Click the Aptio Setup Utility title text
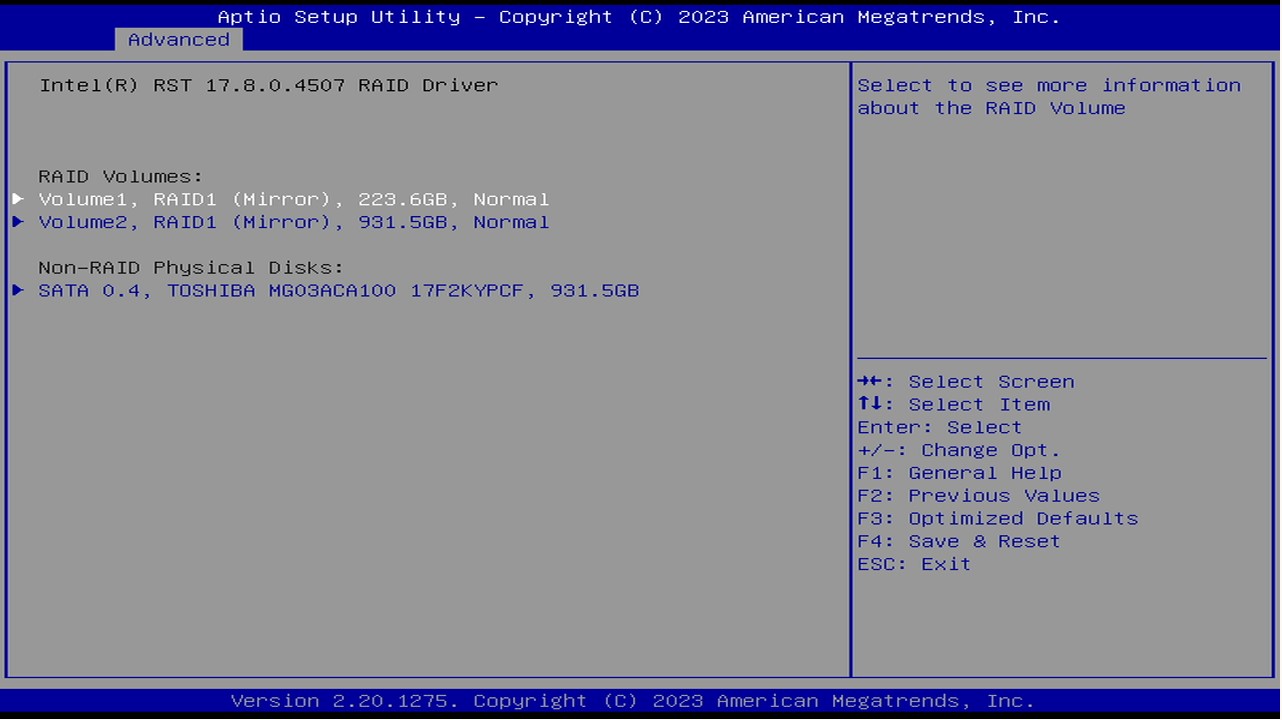The image size is (1282, 720). pos(639,17)
